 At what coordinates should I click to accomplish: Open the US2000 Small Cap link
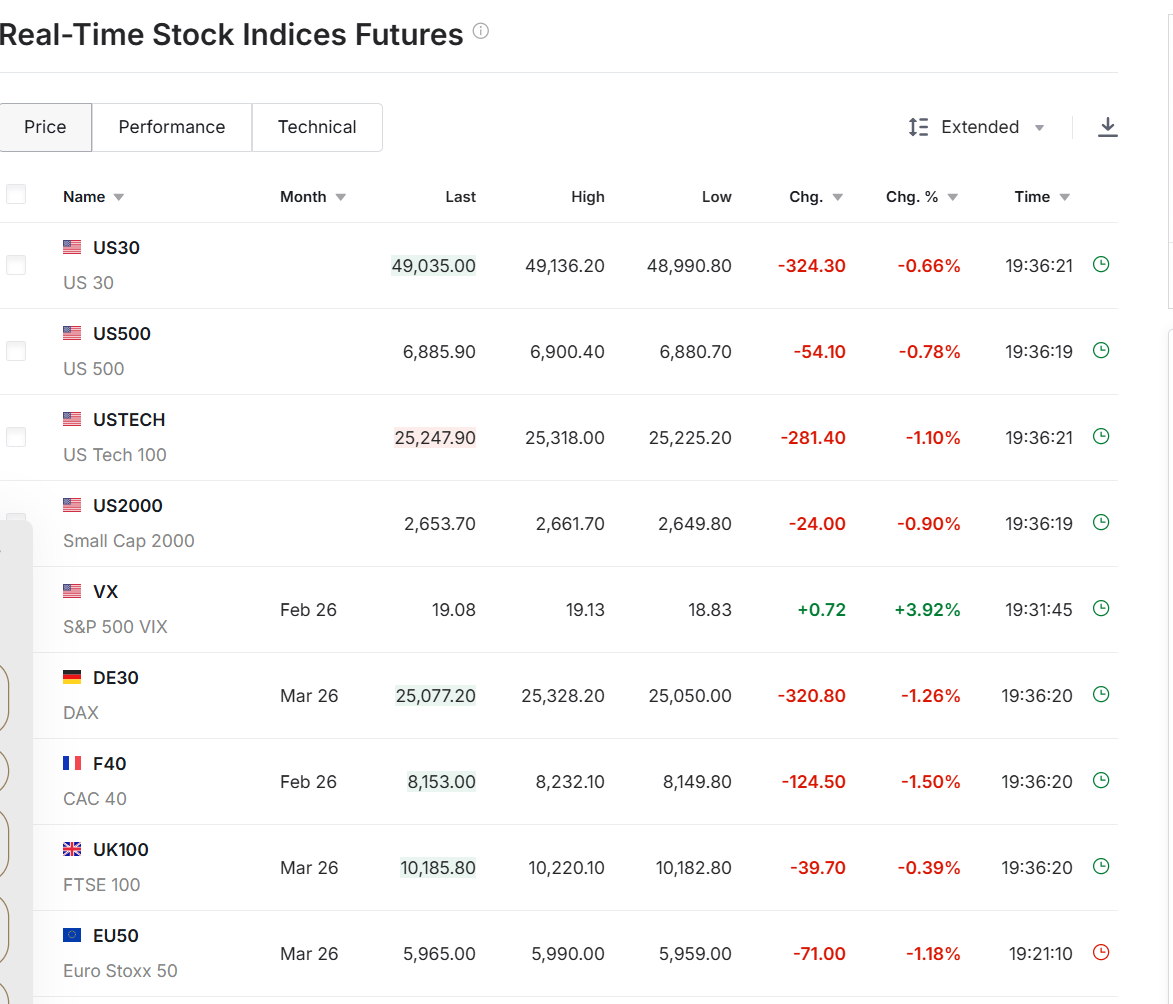(128, 506)
